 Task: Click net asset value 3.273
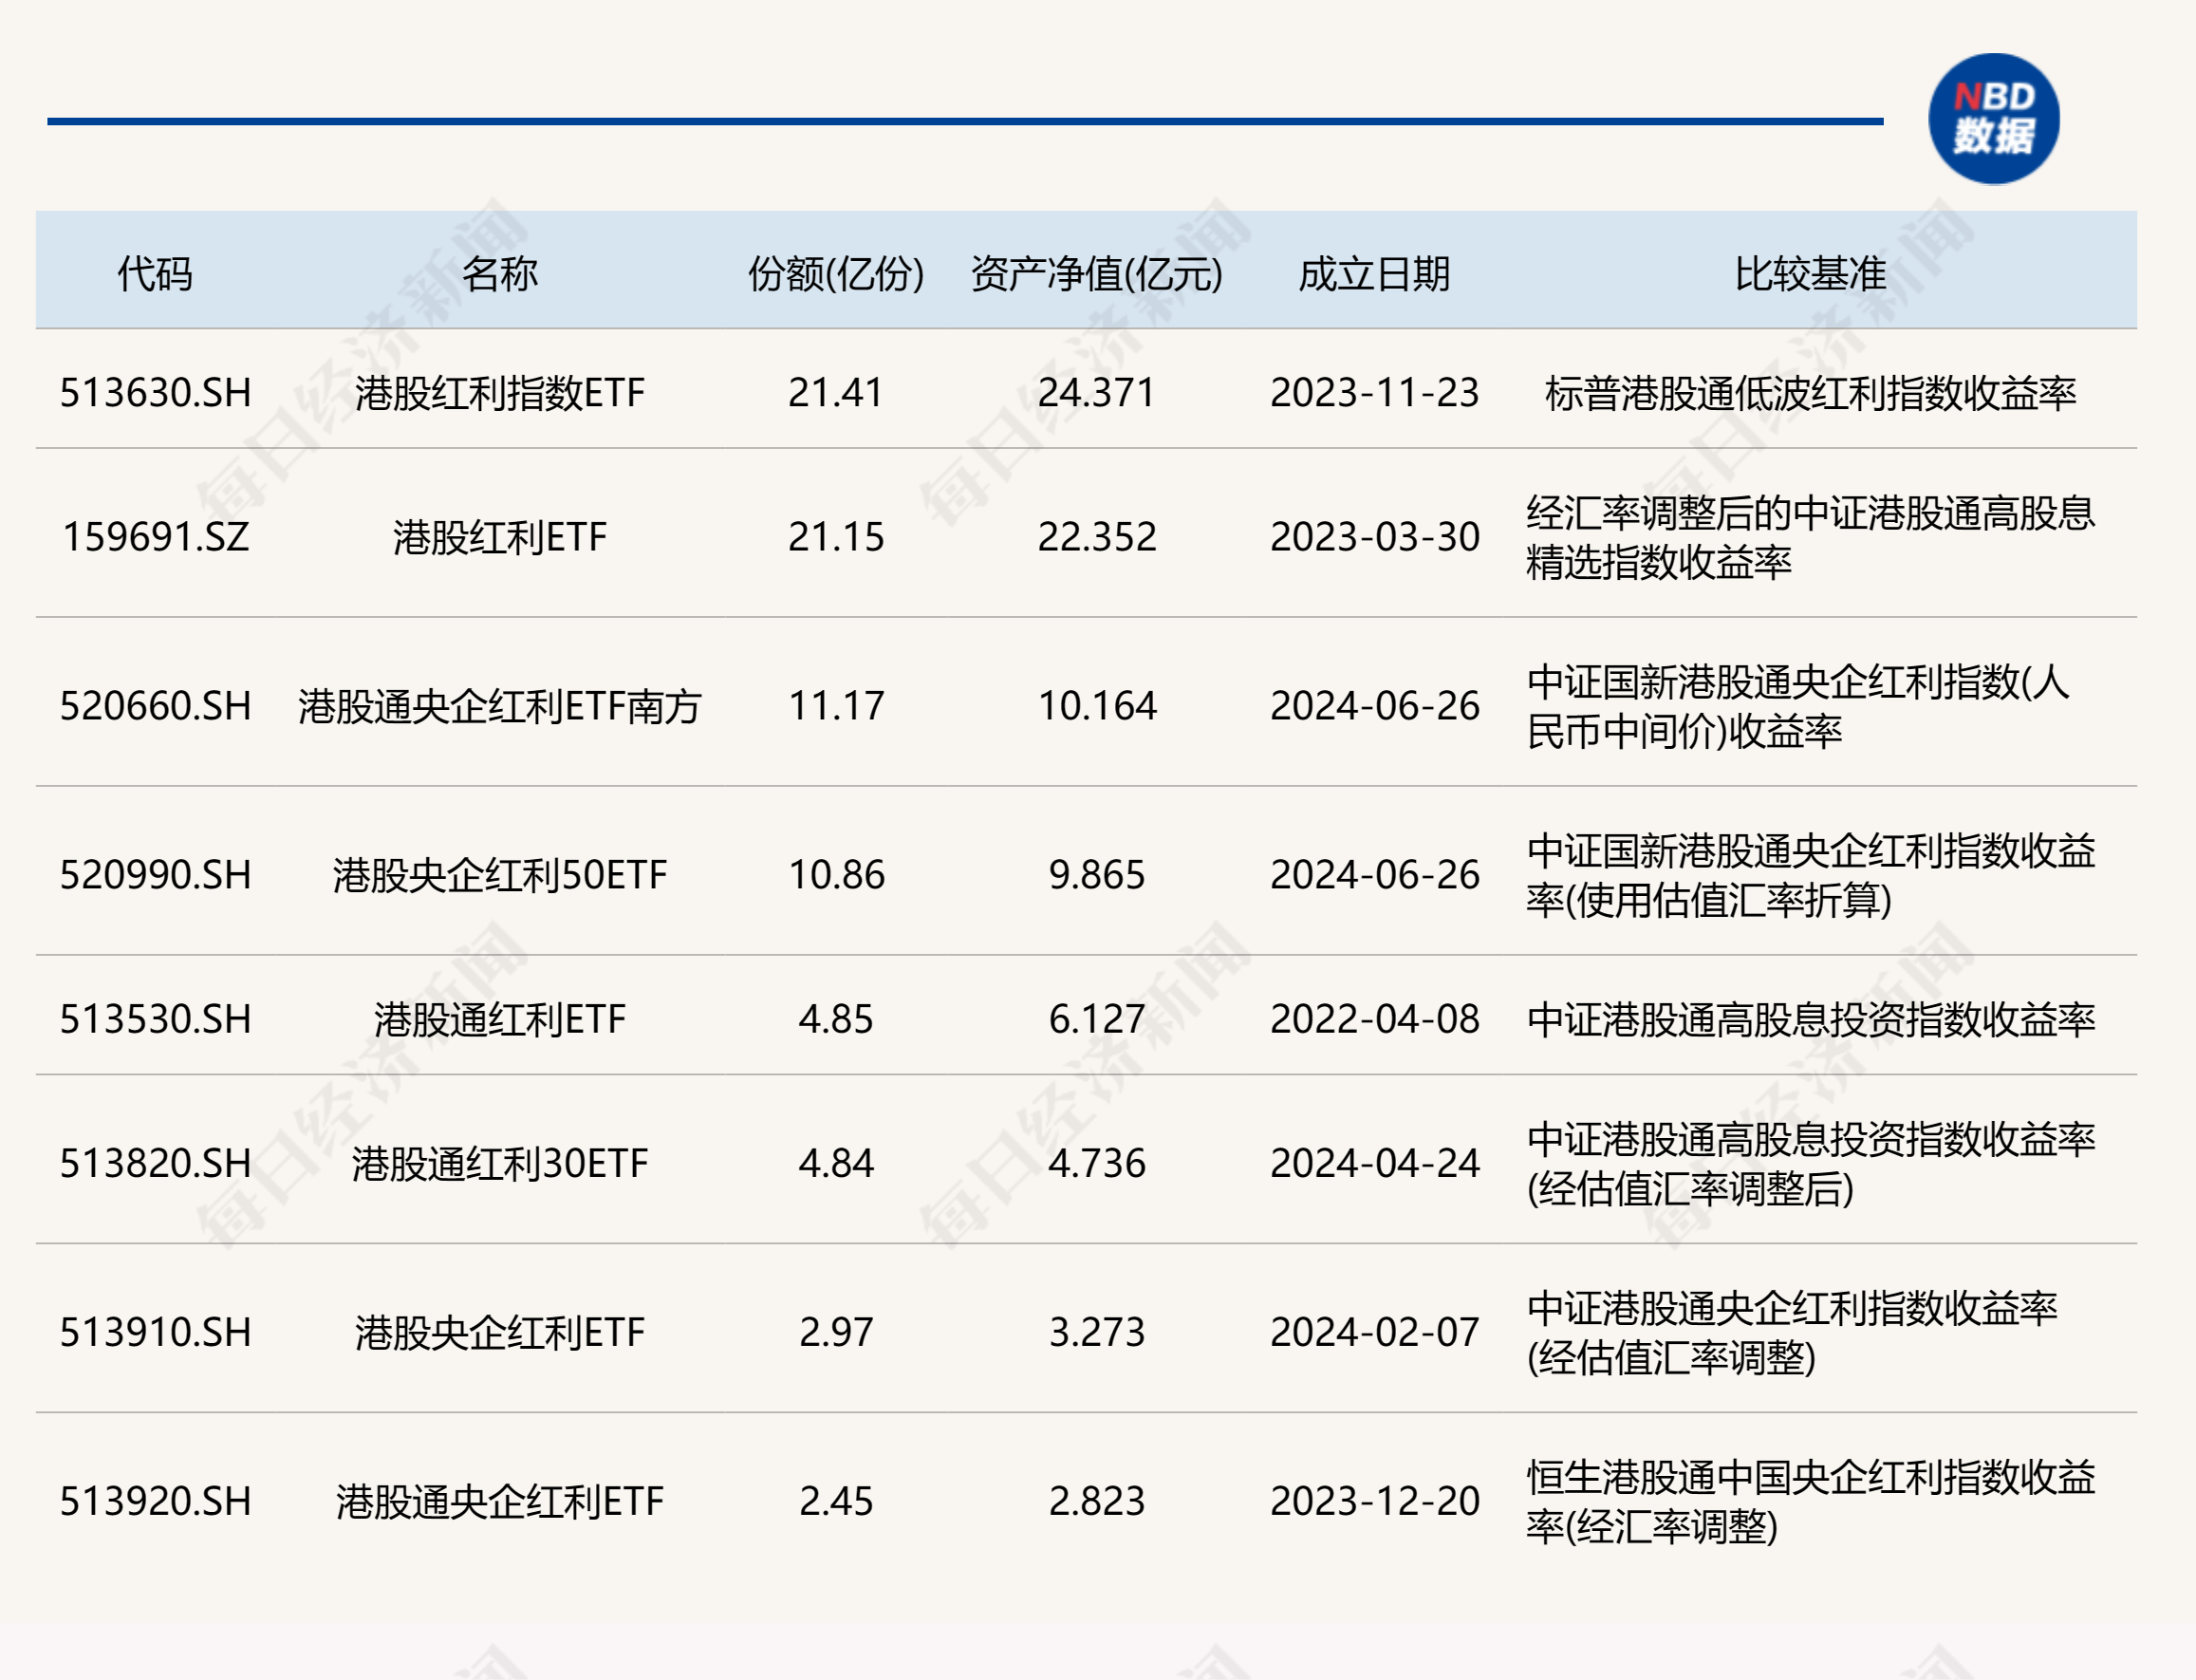(1097, 1332)
